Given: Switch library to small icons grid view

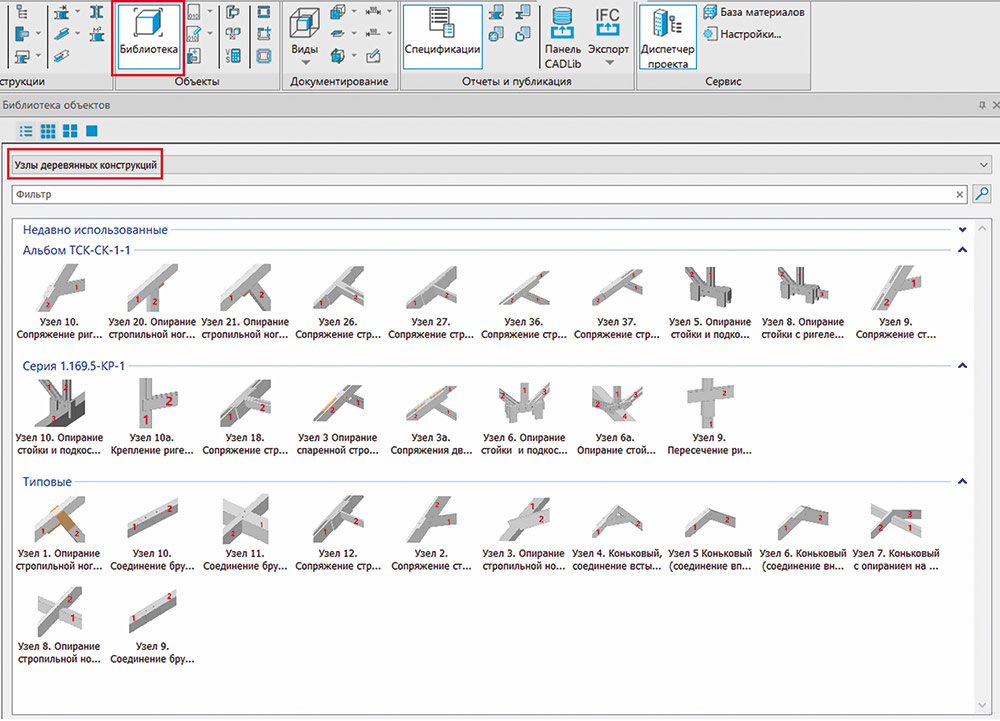Looking at the screenshot, I should [48, 131].
